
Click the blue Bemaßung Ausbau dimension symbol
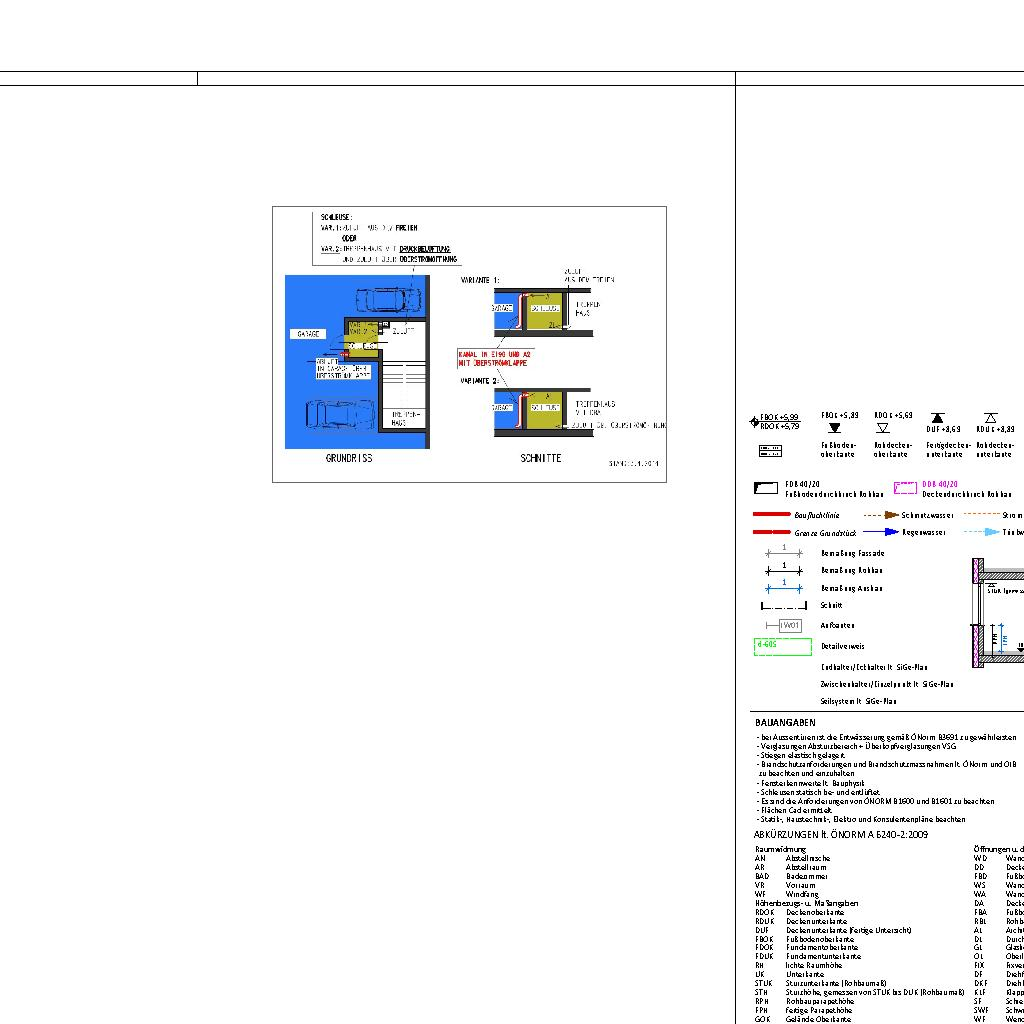click(784, 588)
